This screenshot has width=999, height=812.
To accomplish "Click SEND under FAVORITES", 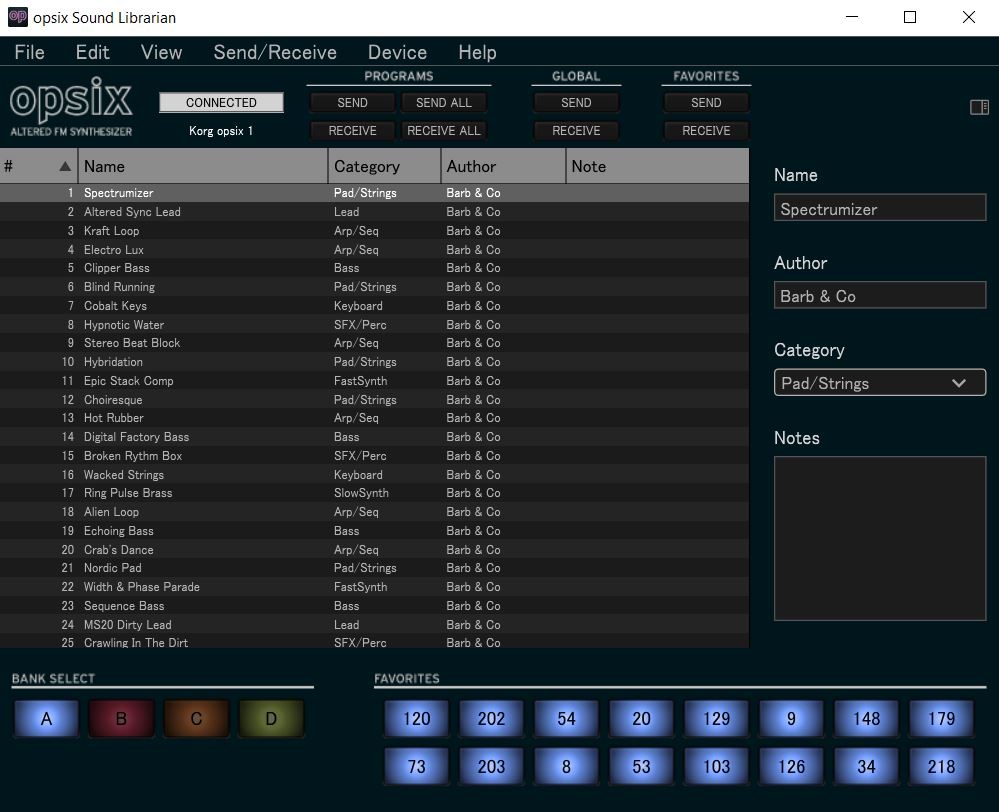I will point(706,103).
